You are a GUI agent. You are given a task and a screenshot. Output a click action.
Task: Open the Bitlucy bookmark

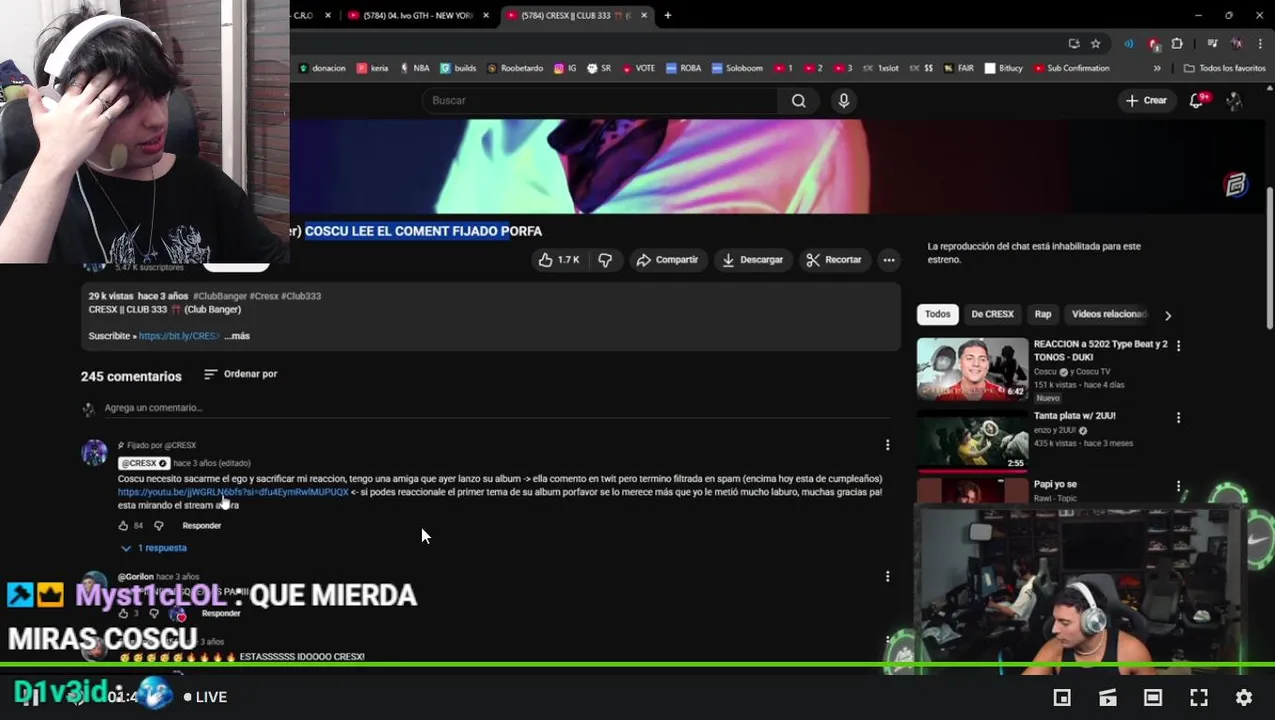(x=1003, y=68)
